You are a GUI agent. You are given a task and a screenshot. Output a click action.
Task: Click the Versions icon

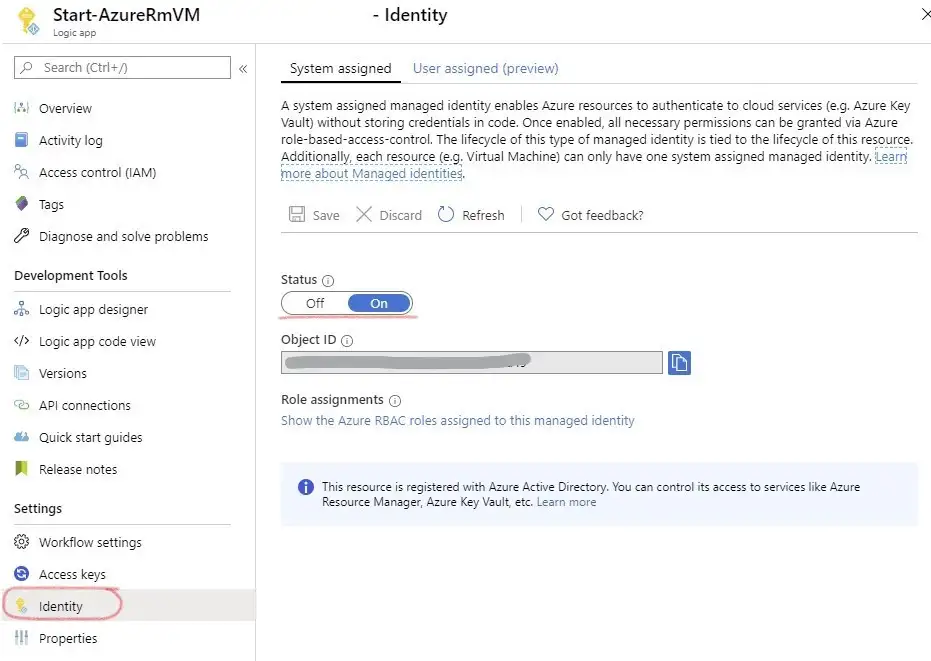pos(21,372)
